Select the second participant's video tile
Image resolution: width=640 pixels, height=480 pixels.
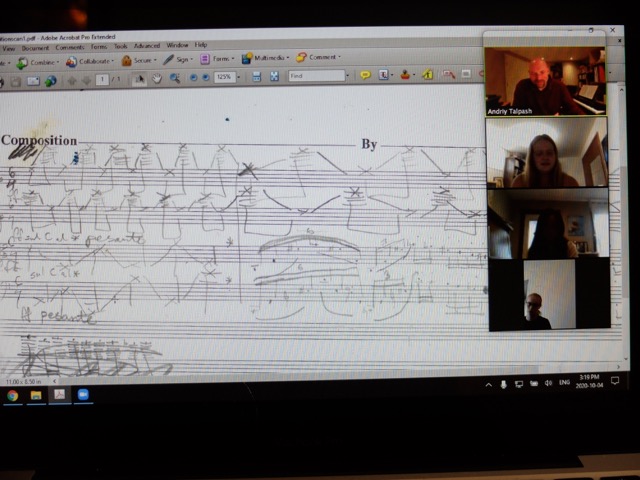click(x=547, y=152)
